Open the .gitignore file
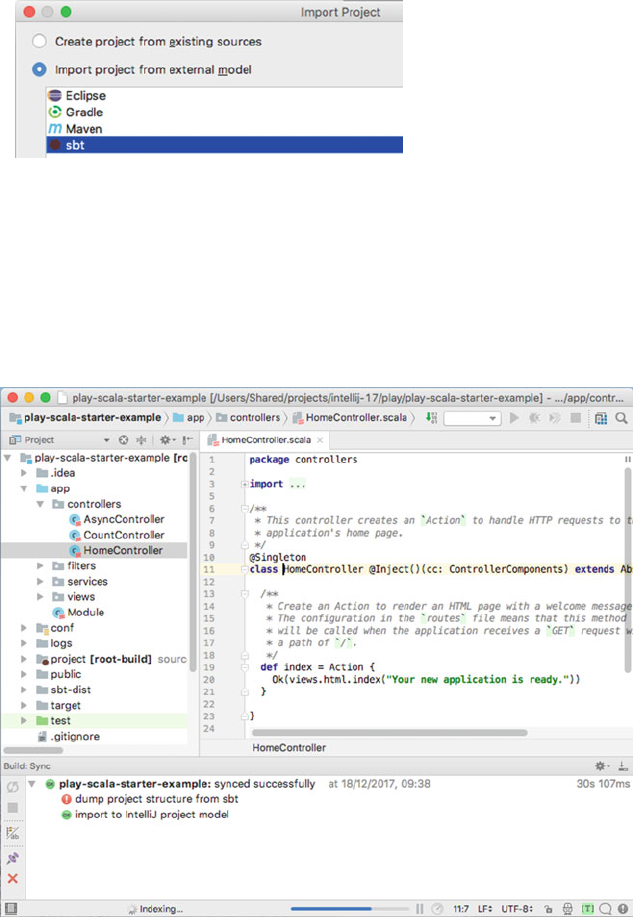This screenshot has width=633, height=917. point(68,736)
